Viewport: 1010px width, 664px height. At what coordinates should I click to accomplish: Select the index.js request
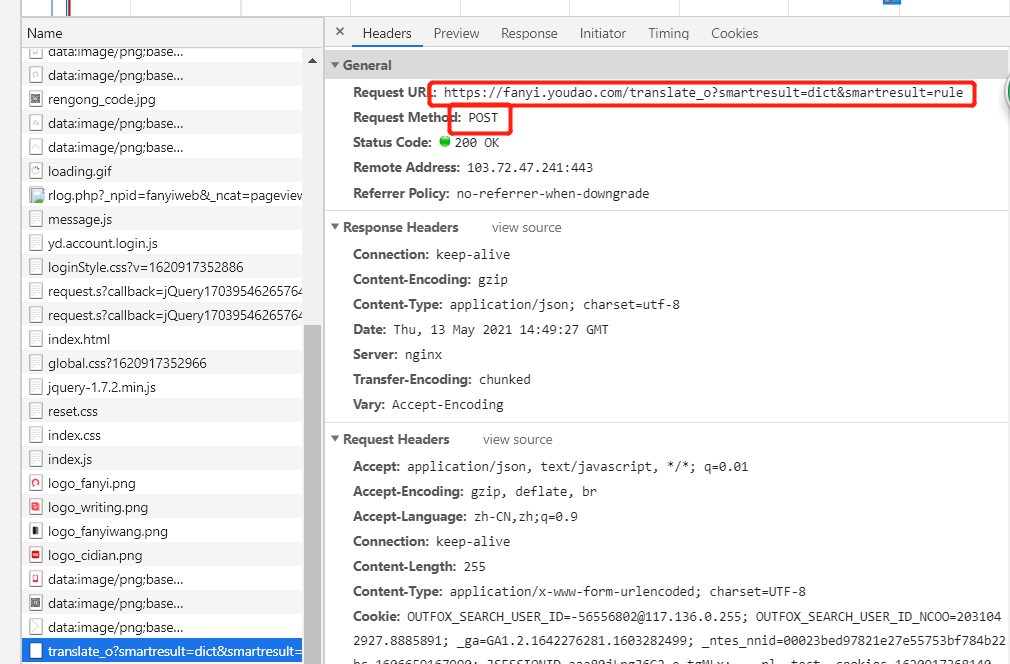point(162,459)
